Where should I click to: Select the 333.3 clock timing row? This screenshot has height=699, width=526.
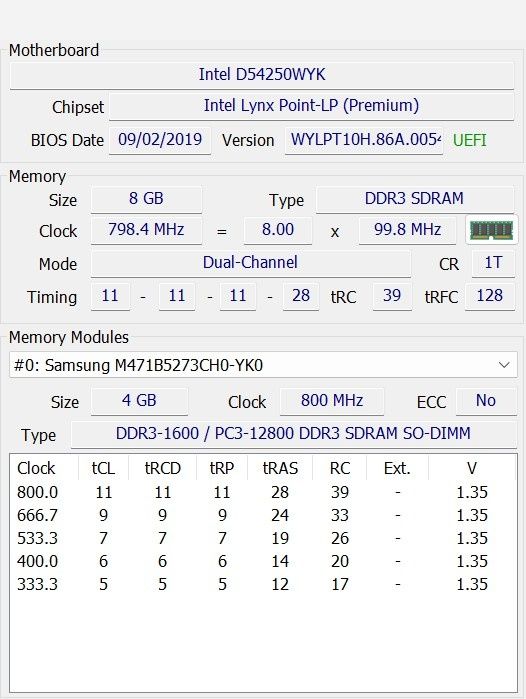point(263,584)
